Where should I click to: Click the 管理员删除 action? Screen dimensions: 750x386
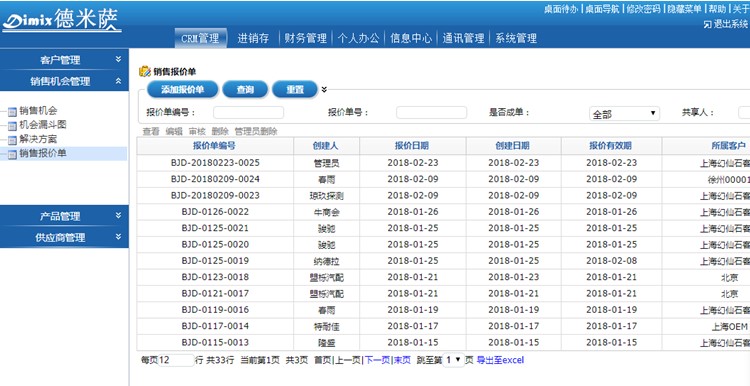[x=256, y=131]
